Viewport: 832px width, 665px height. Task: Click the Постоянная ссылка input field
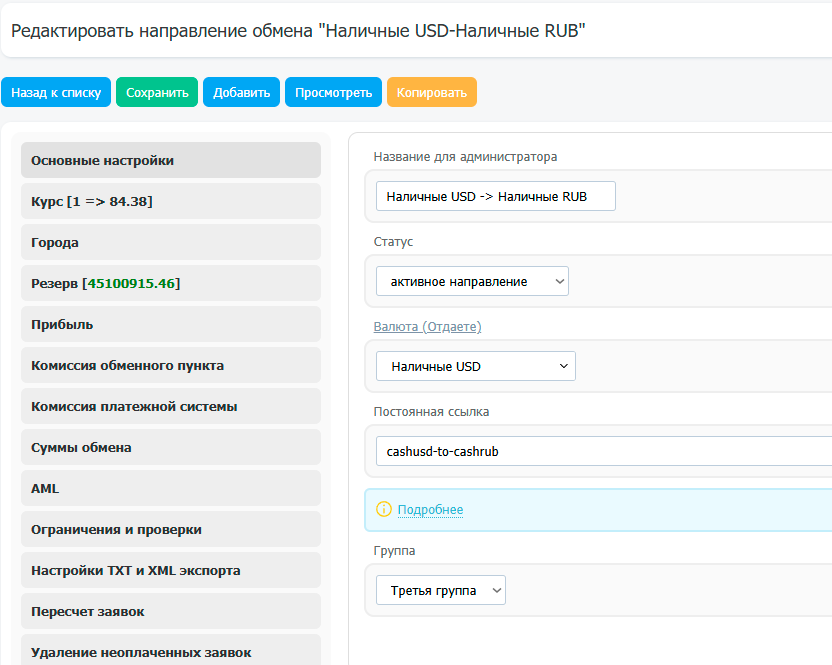click(x=600, y=451)
